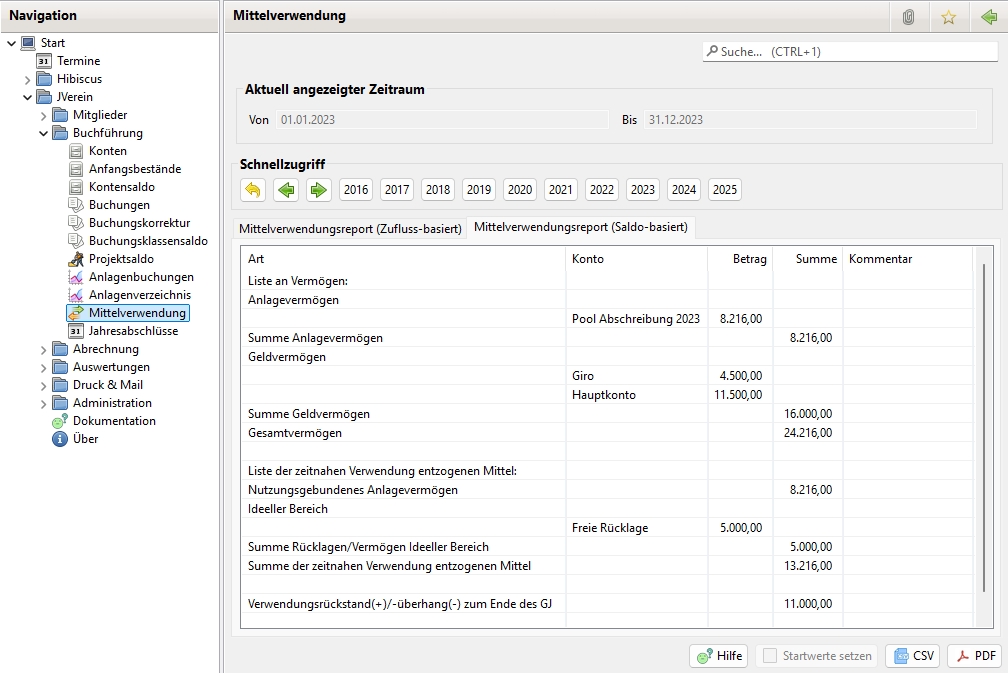Click the CSV export button
This screenshot has width=1008, height=673.
(913, 656)
